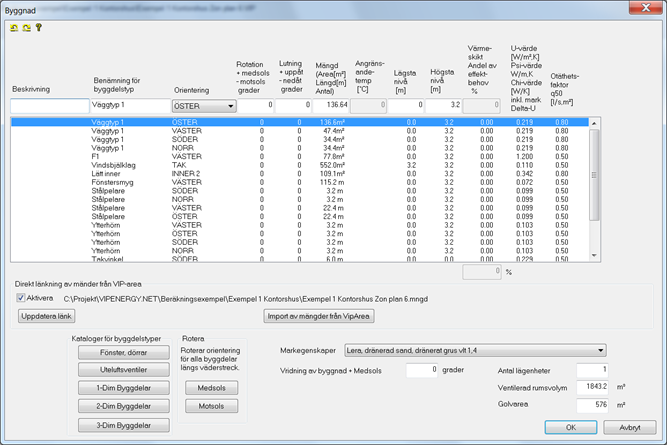Select the Ytterhörn VÄSTER row
The image size is (667, 445).
pyautogui.click(x=300, y=225)
